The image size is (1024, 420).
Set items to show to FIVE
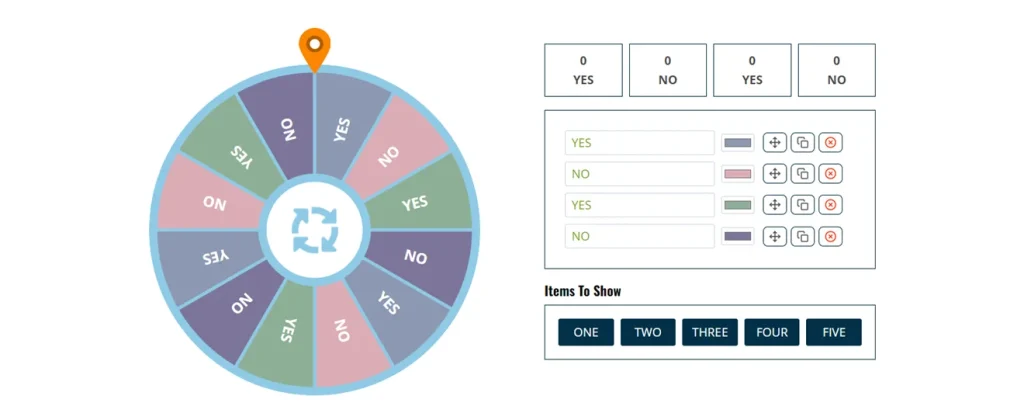[834, 332]
